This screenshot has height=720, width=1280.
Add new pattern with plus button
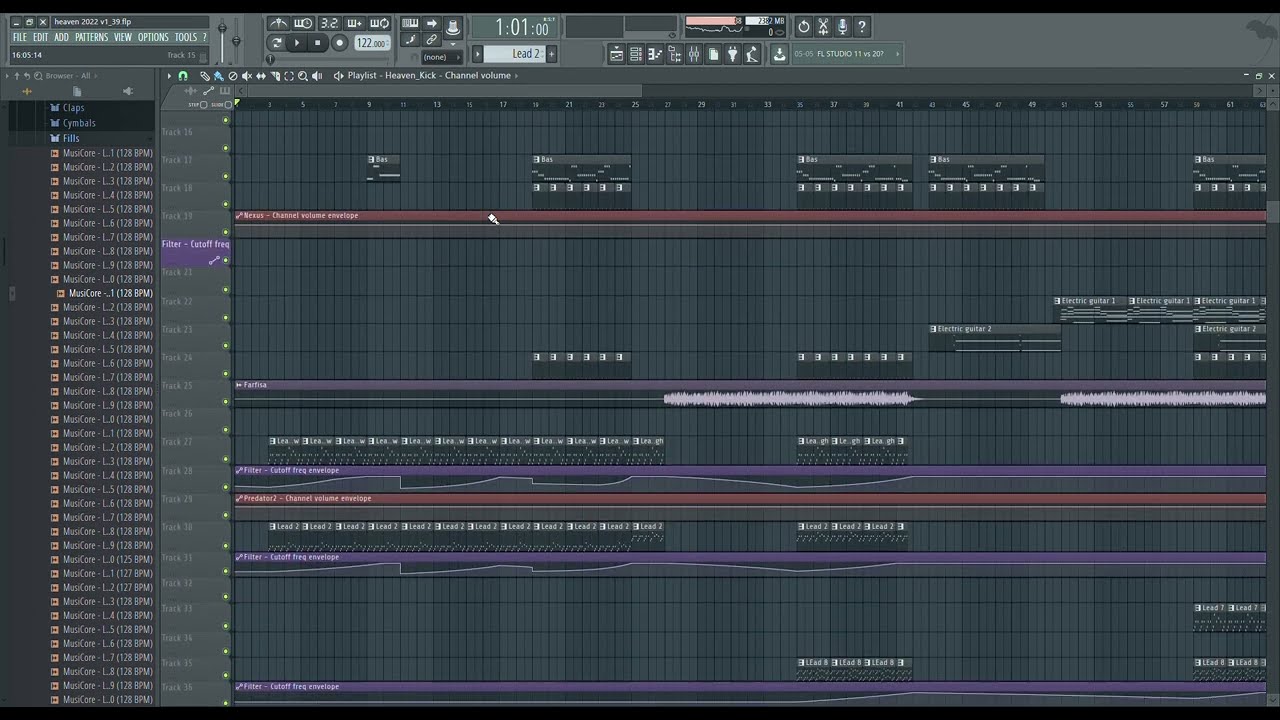point(551,53)
